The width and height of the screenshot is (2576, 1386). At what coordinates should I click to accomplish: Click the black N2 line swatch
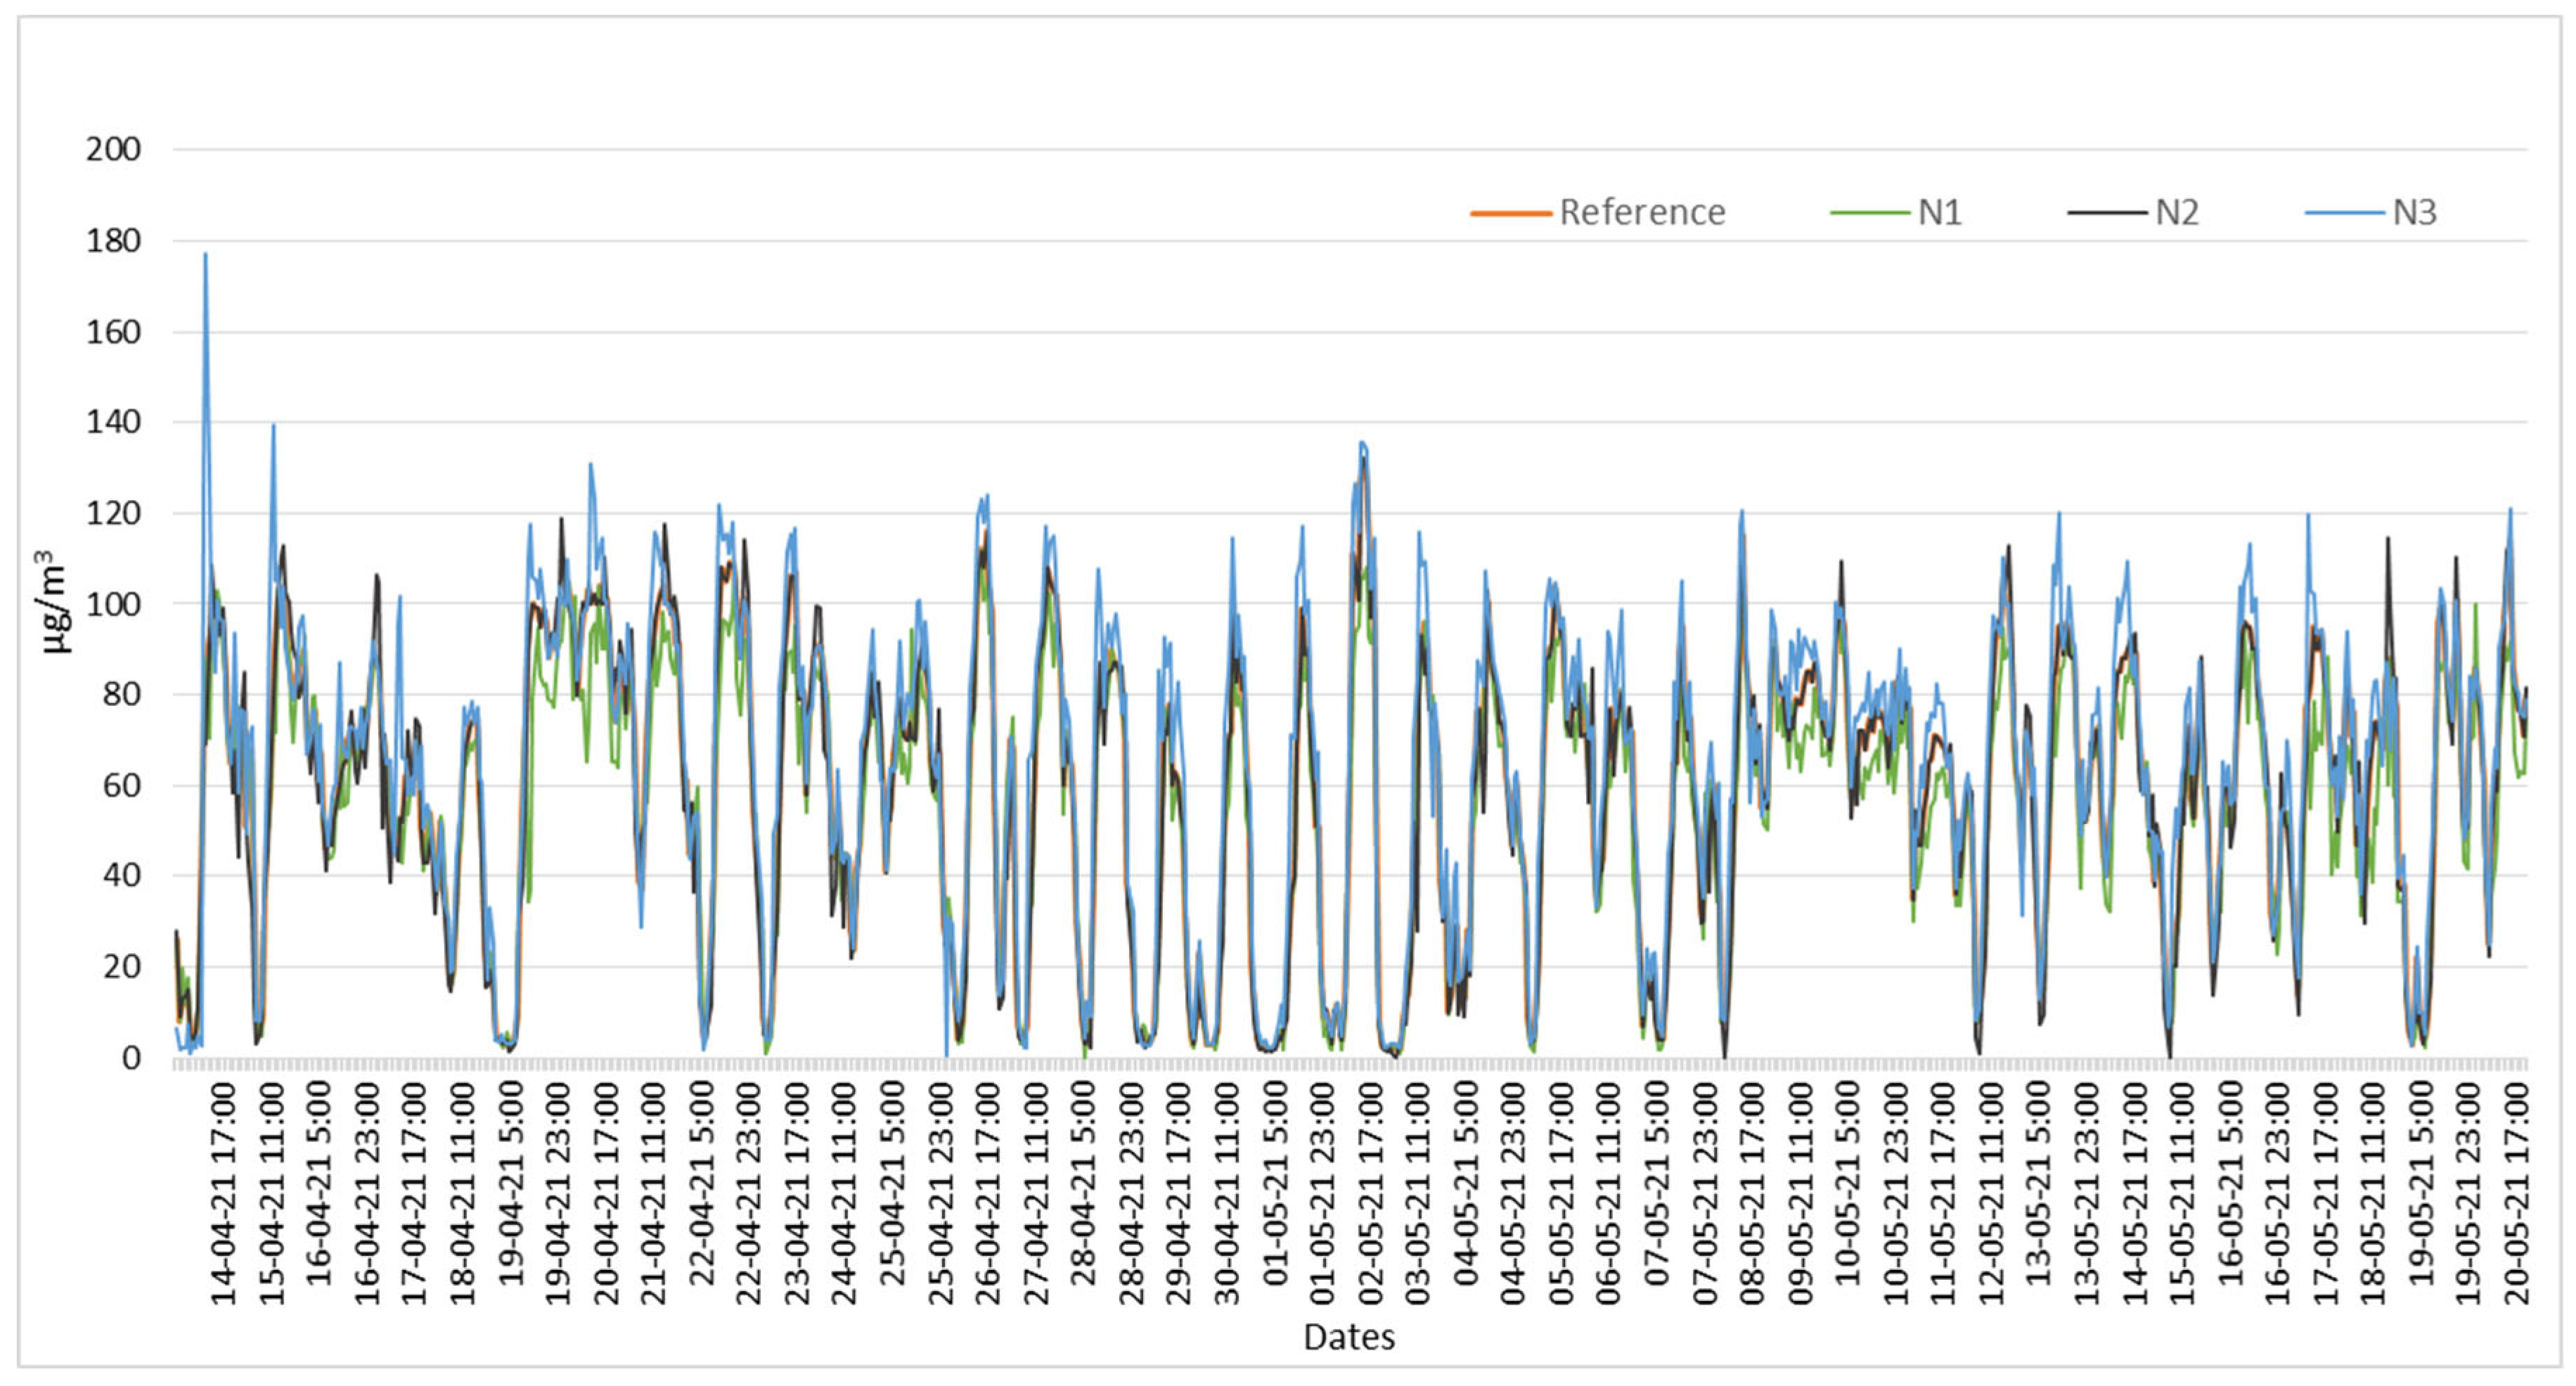(2107, 213)
